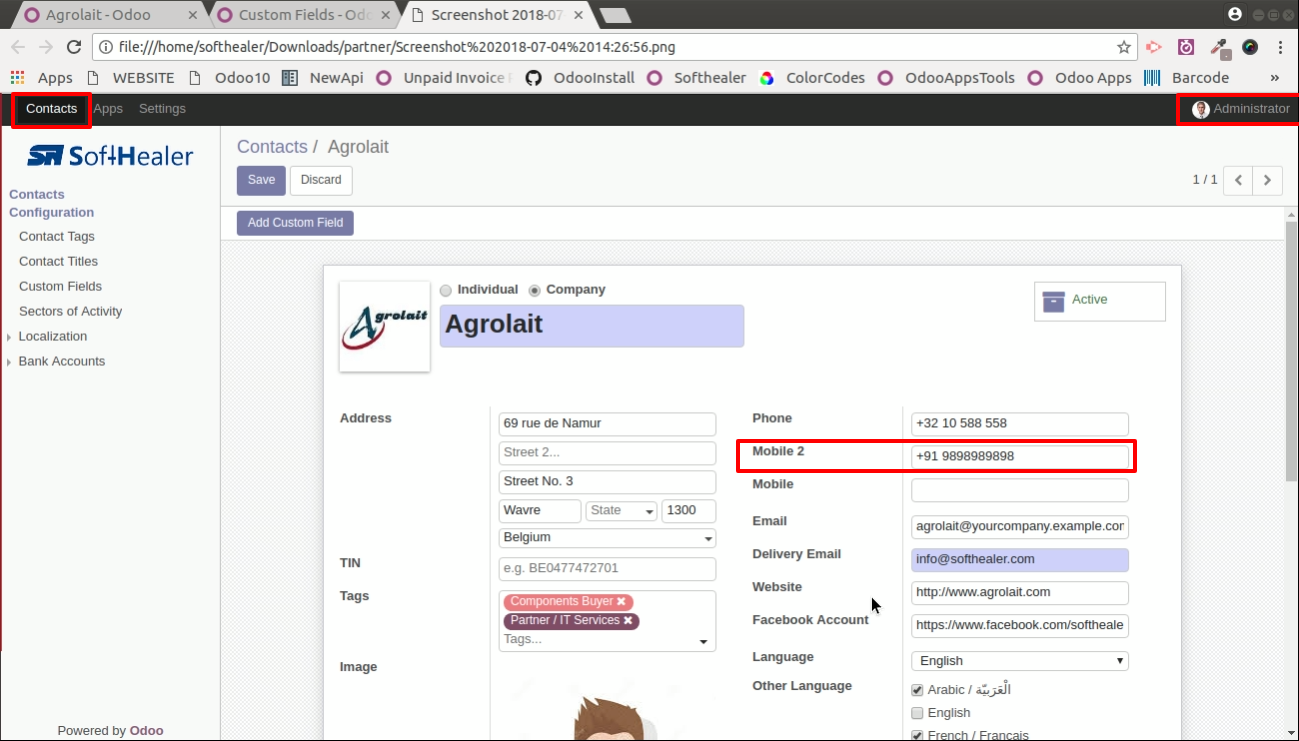Open the Settings top menu
Viewport: 1299px width, 741px height.
[x=162, y=109]
